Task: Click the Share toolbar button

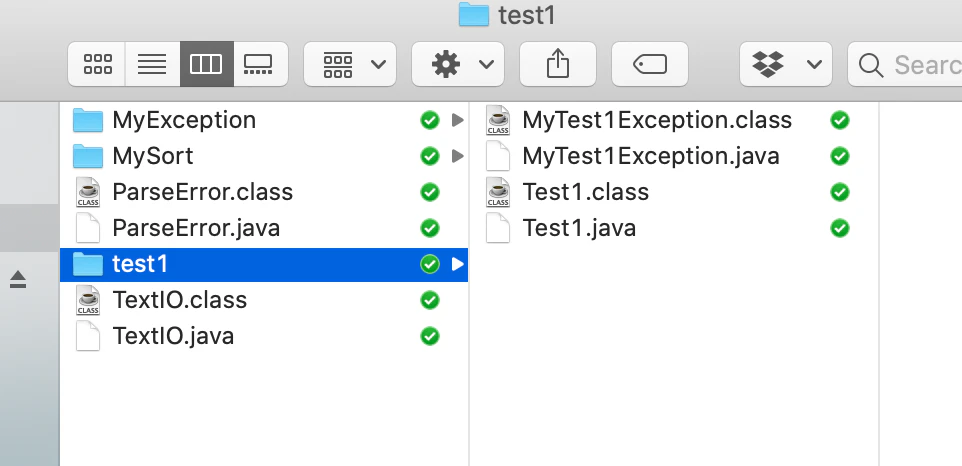Action: (x=557, y=65)
